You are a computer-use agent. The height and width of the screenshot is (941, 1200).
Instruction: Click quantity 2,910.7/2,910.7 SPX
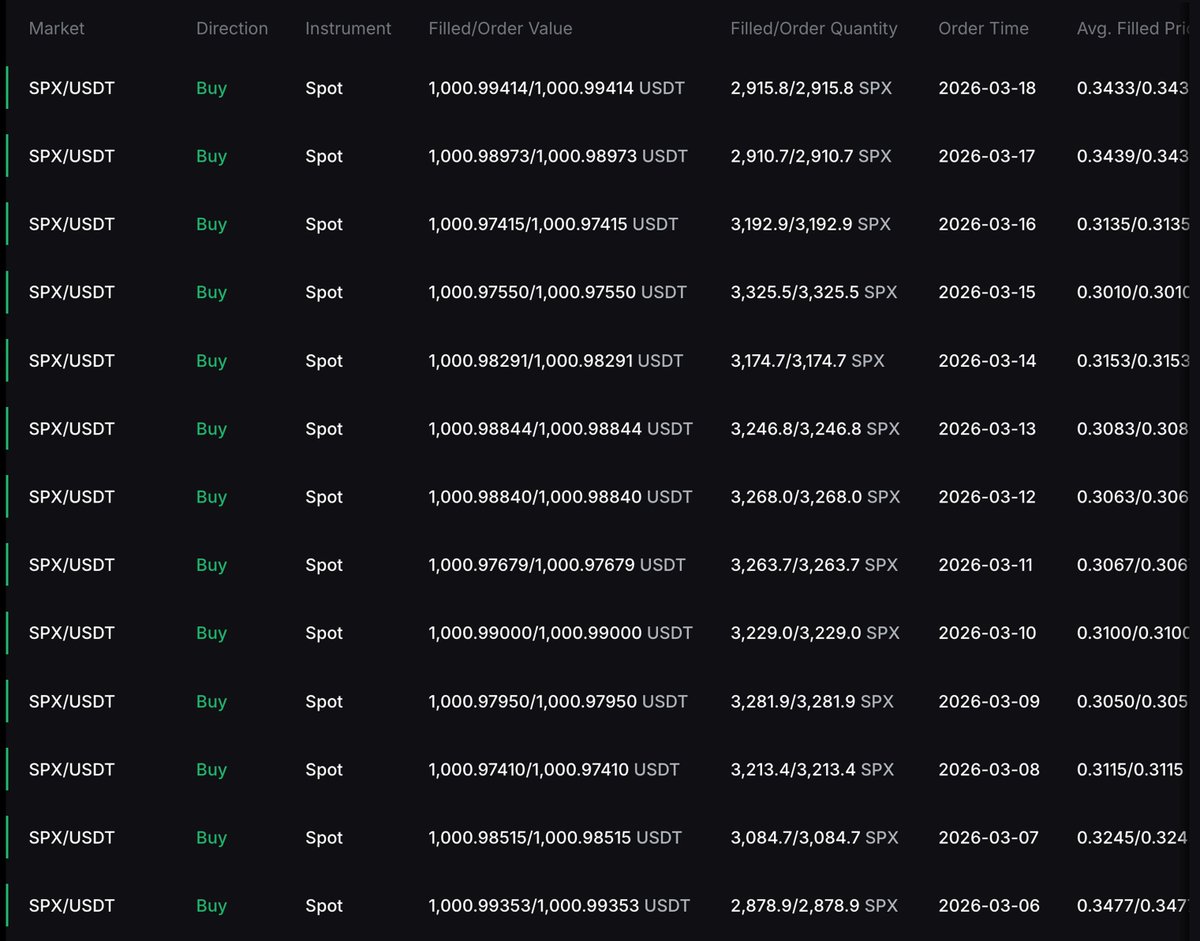coord(811,156)
